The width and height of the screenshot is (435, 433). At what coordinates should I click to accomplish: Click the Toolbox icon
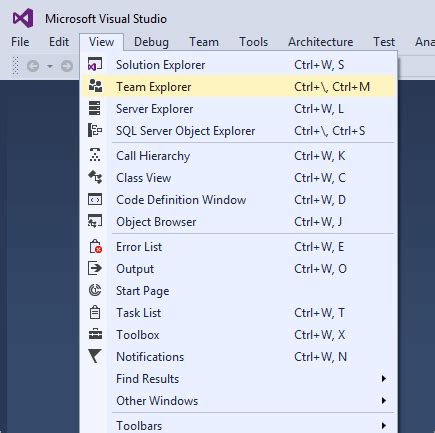(95, 334)
